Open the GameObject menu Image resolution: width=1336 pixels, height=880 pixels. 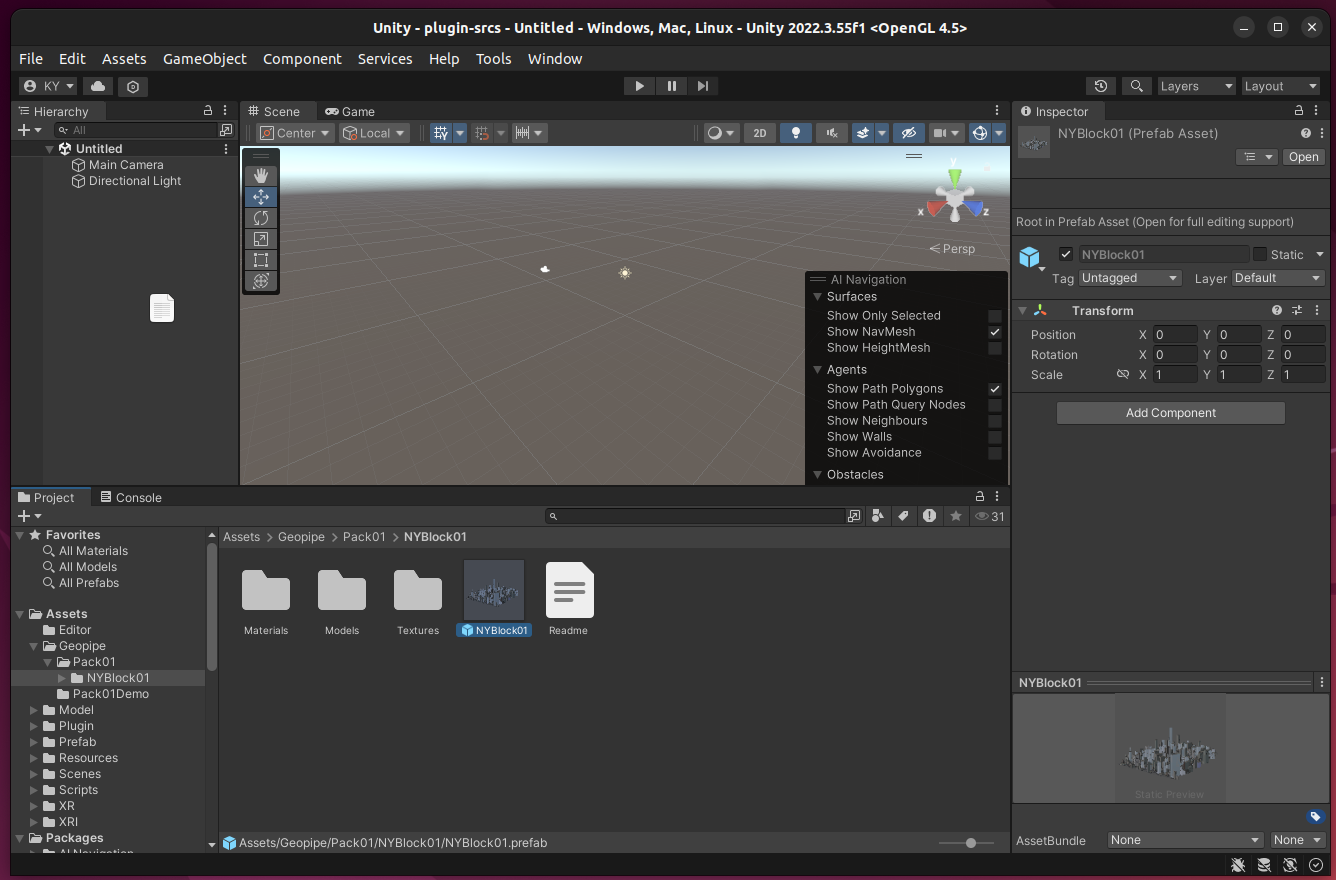(205, 59)
